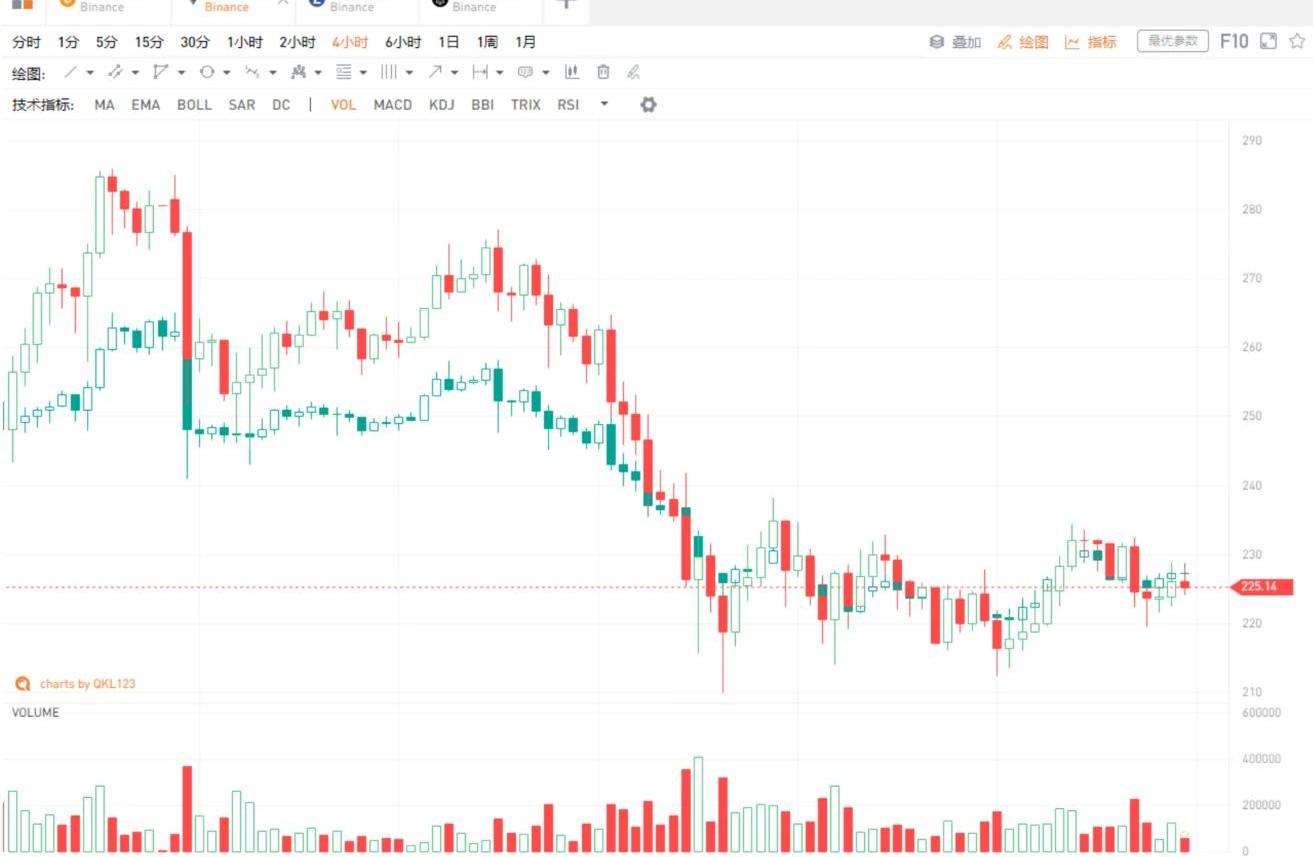This screenshot has width=1313, height=857.
Task: Click the 最优参数 button
Action: tap(1172, 41)
